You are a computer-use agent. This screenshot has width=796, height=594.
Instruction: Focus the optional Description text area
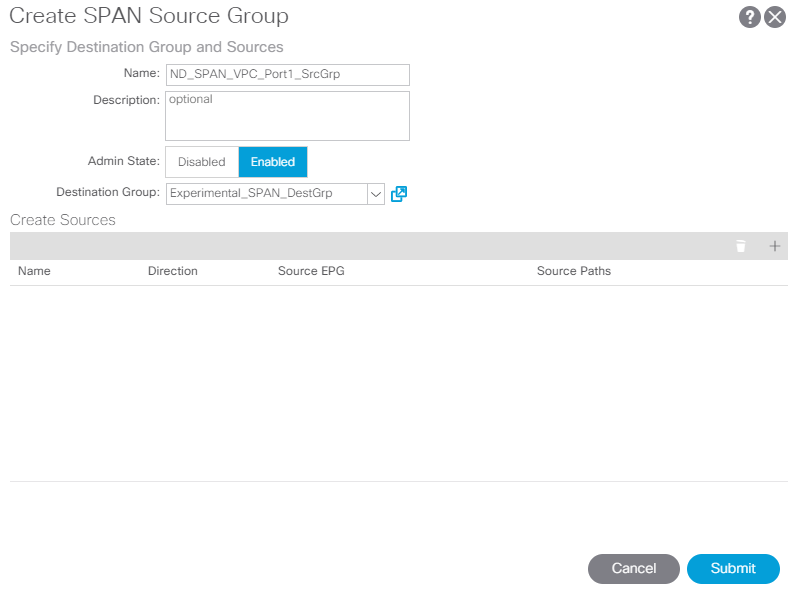(x=287, y=116)
